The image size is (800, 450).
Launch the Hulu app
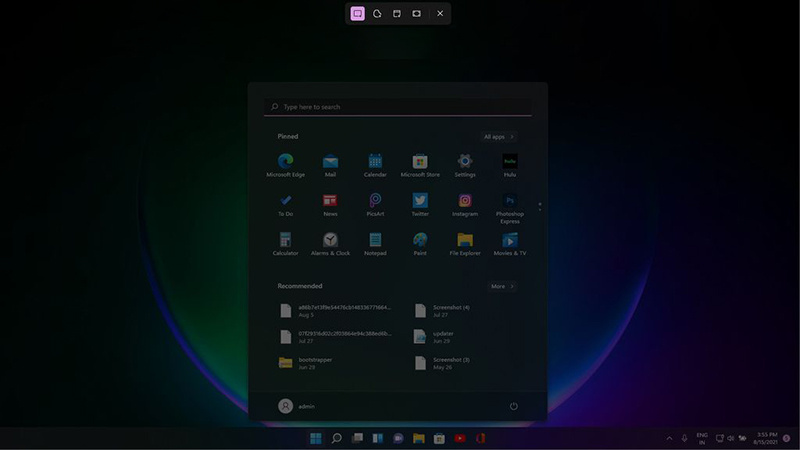pos(510,165)
